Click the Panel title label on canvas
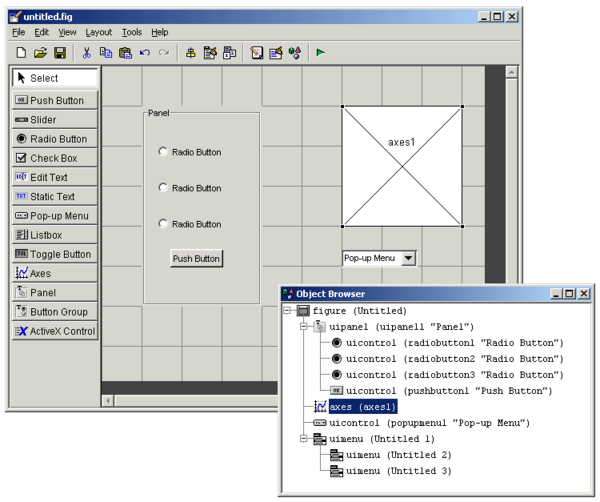This screenshot has height=502, width=600. tap(158, 113)
